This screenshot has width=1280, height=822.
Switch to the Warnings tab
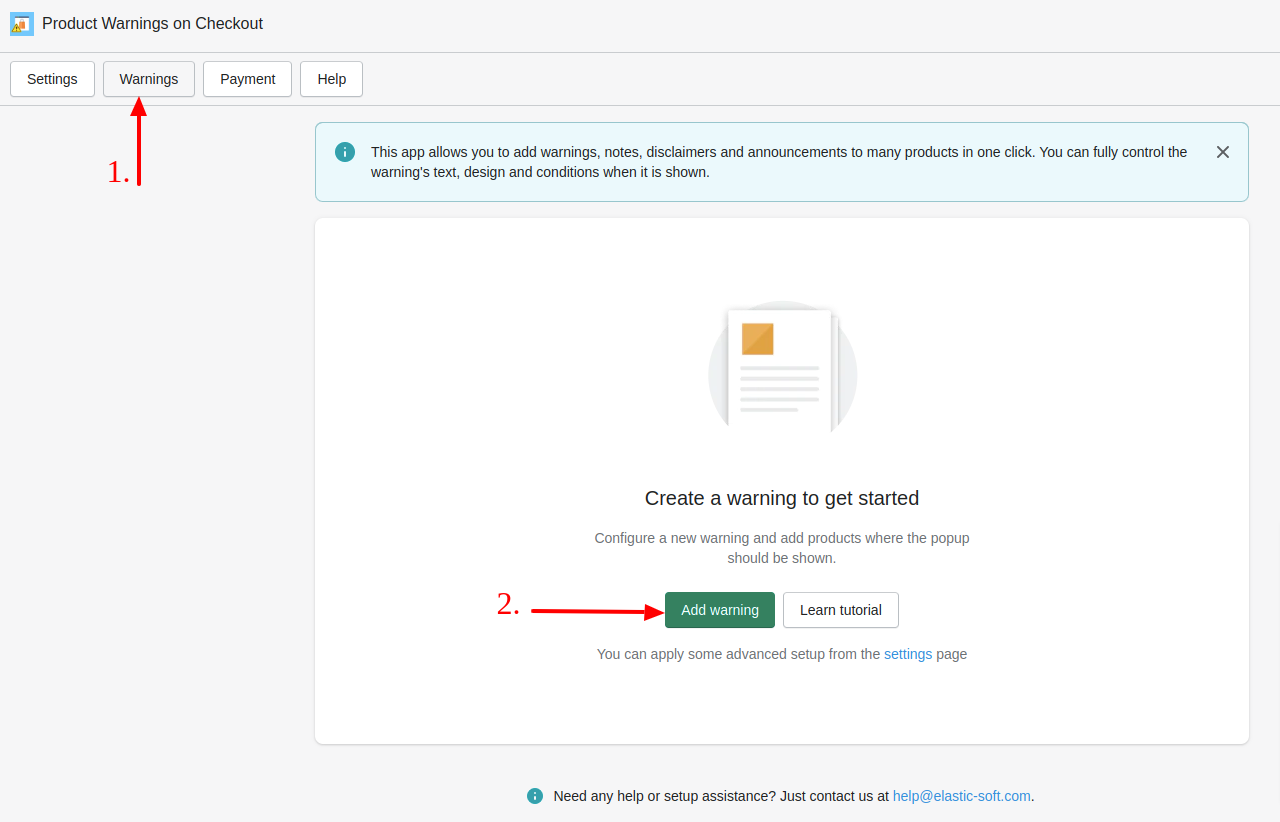[149, 79]
